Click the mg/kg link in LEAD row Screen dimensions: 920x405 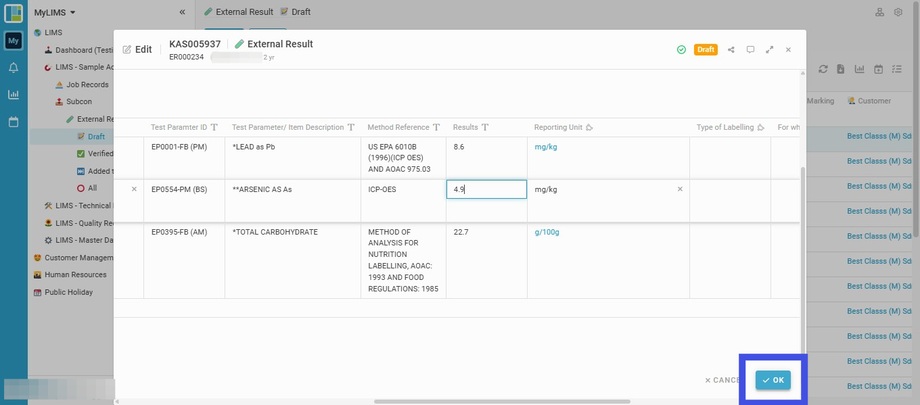coord(545,146)
